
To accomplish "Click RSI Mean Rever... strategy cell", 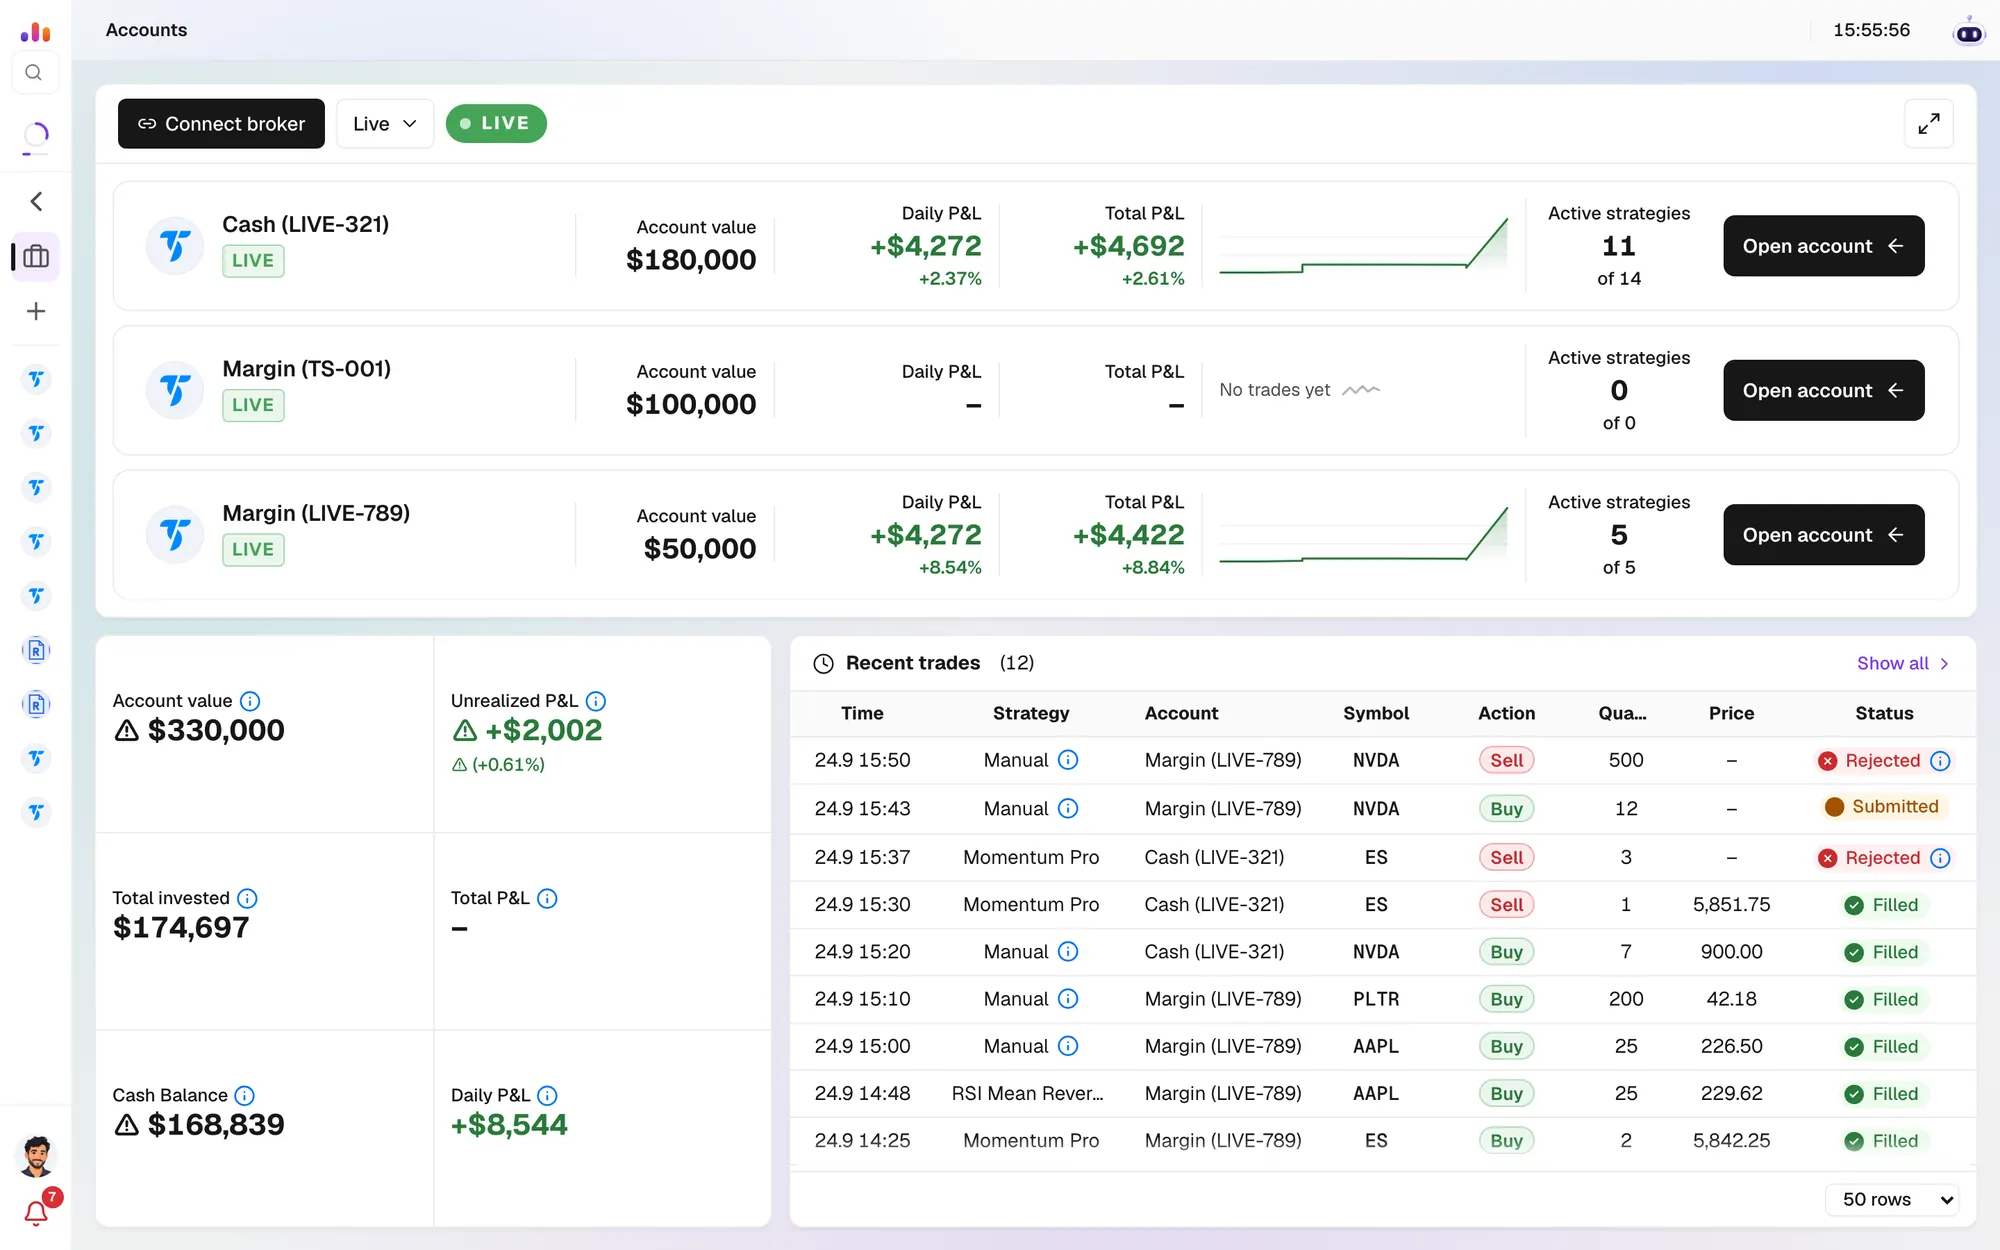I will (1028, 1093).
